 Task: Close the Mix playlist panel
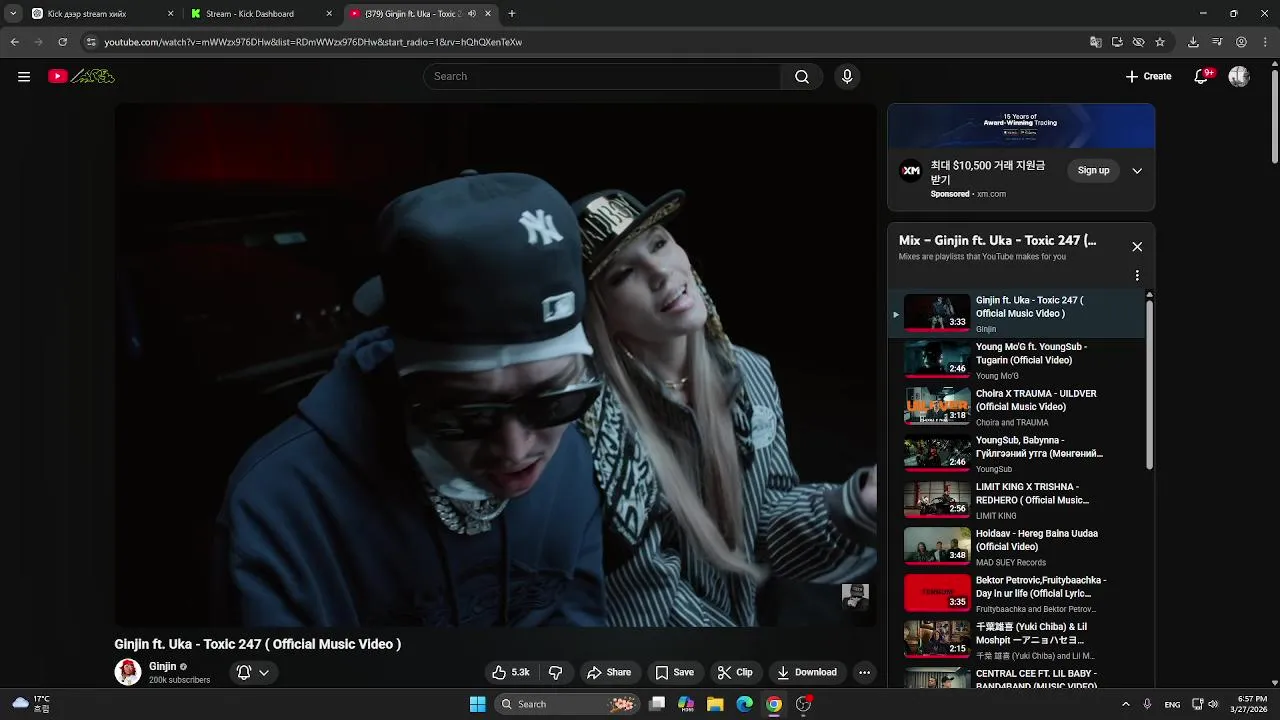[x=1137, y=247]
